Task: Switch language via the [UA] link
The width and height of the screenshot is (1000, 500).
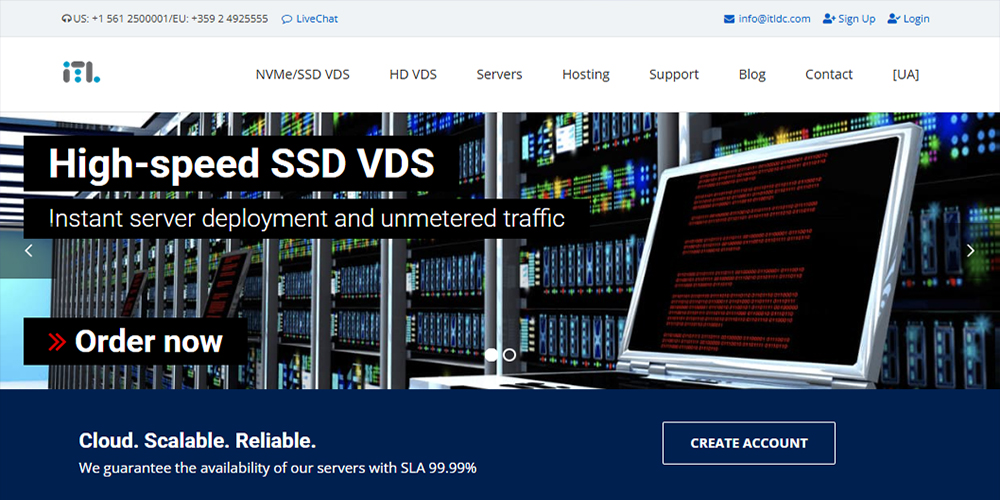Action: click(x=905, y=74)
